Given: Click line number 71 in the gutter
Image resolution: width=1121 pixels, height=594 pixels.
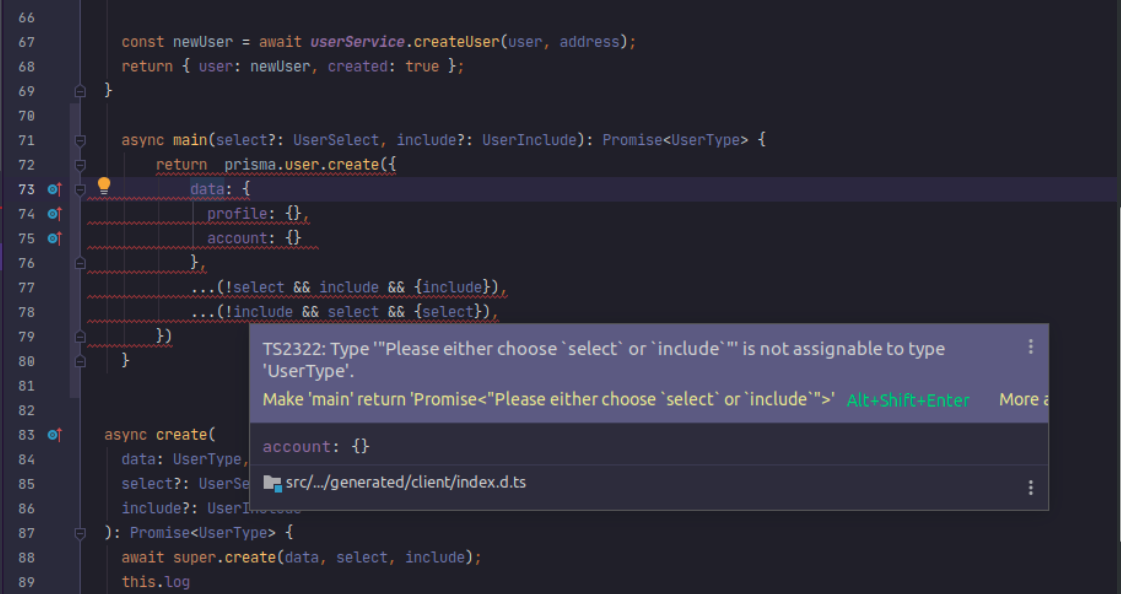Looking at the screenshot, I should (x=26, y=140).
